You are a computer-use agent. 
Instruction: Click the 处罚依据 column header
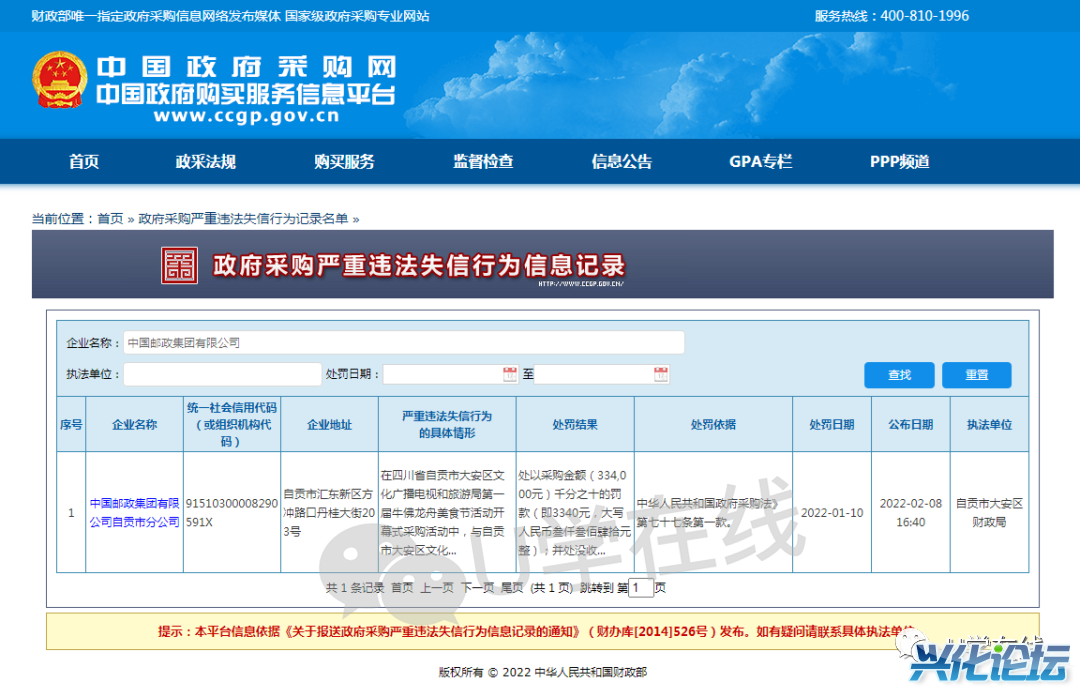(x=714, y=424)
